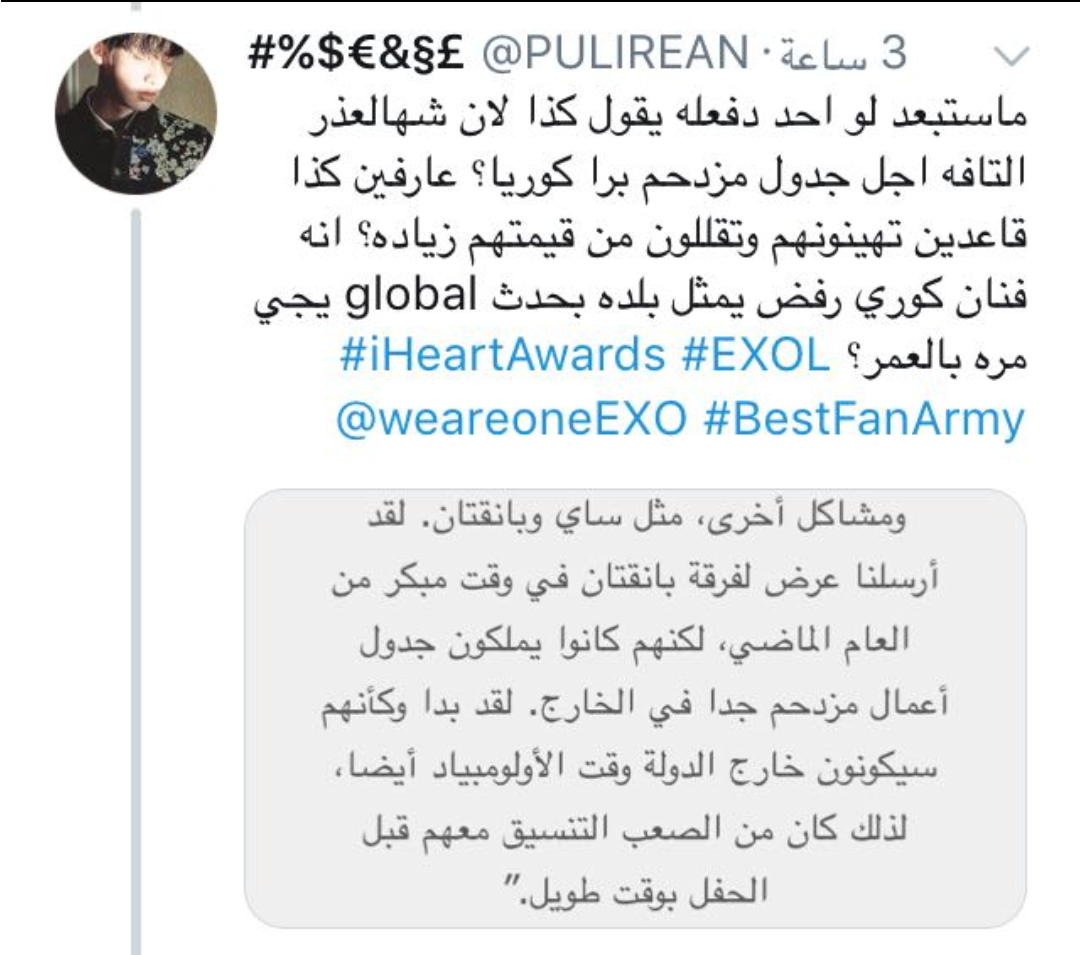Click the #%$€&§£ display name

coord(357,53)
